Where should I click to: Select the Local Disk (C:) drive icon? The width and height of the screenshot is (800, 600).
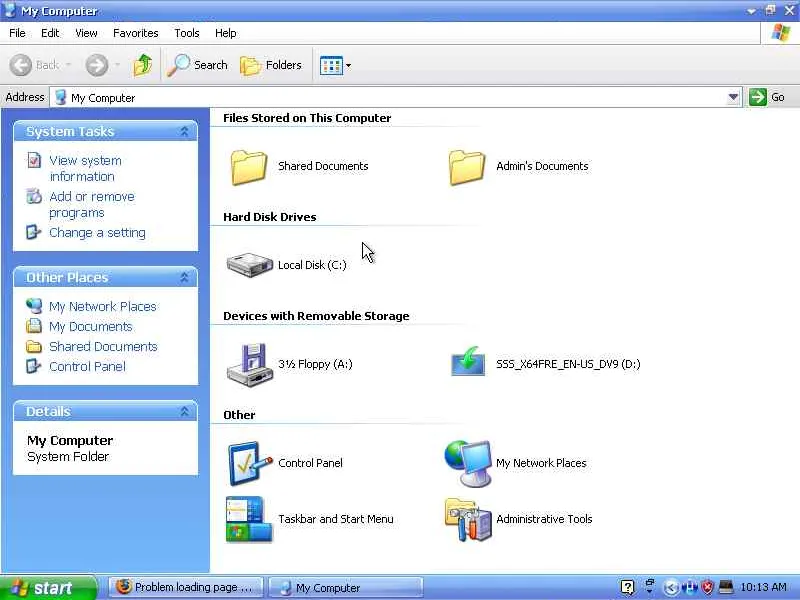[x=249, y=265]
